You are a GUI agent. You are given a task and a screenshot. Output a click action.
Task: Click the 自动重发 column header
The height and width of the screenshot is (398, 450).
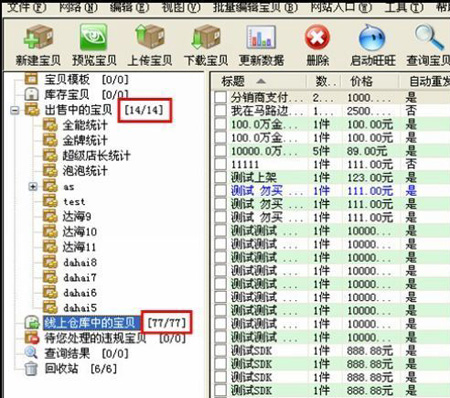pos(425,81)
